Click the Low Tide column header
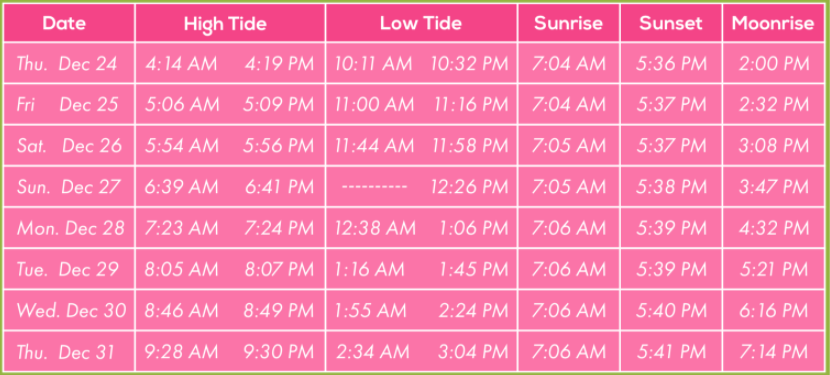The width and height of the screenshot is (830, 375). pyautogui.click(x=421, y=23)
